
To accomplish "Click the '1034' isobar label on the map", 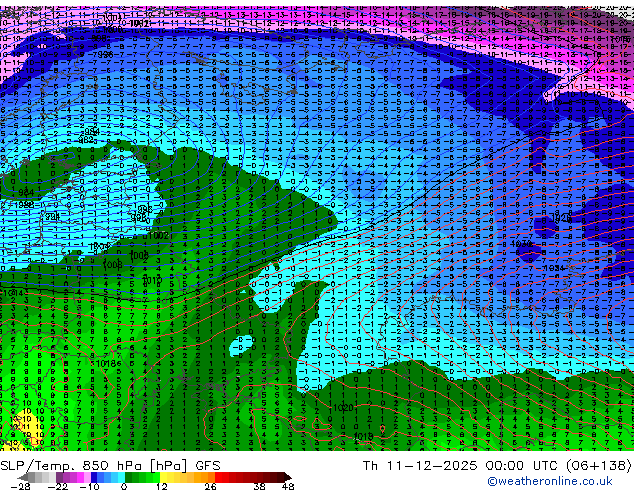I will pos(553,268).
